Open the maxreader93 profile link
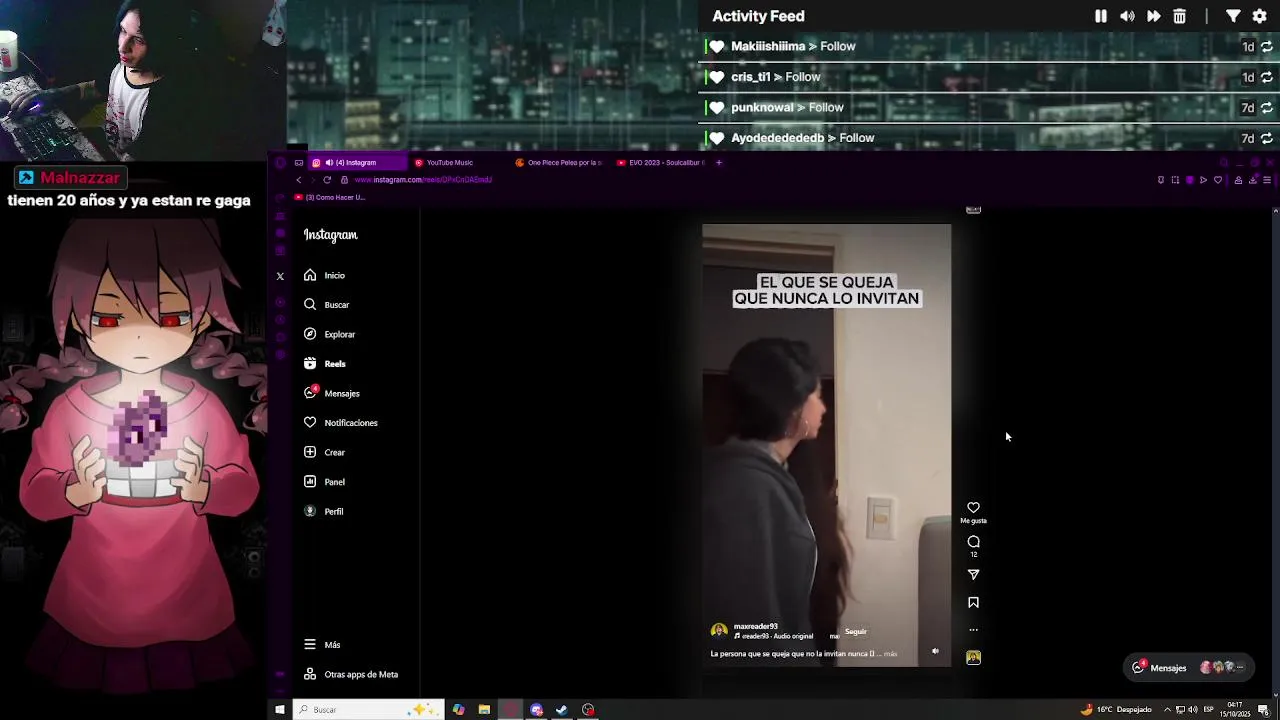The height and width of the screenshot is (720, 1280). click(755, 627)
